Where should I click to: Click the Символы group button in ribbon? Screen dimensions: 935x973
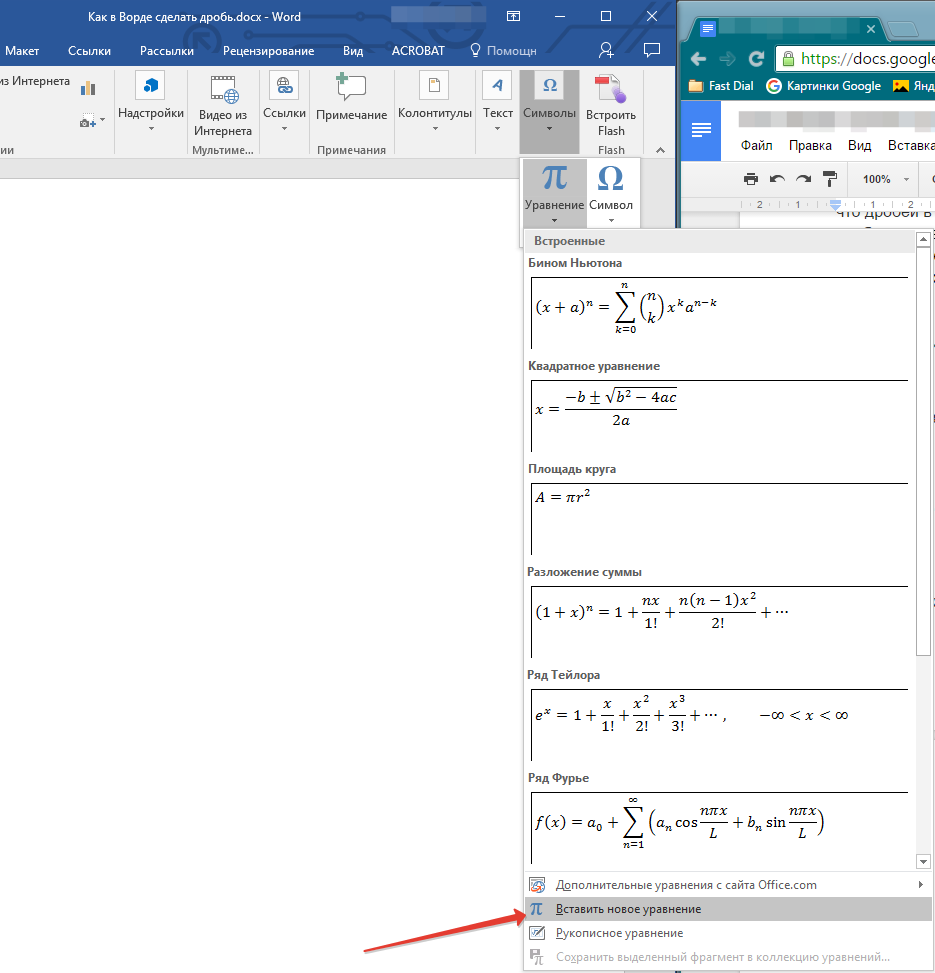(549, 112)
